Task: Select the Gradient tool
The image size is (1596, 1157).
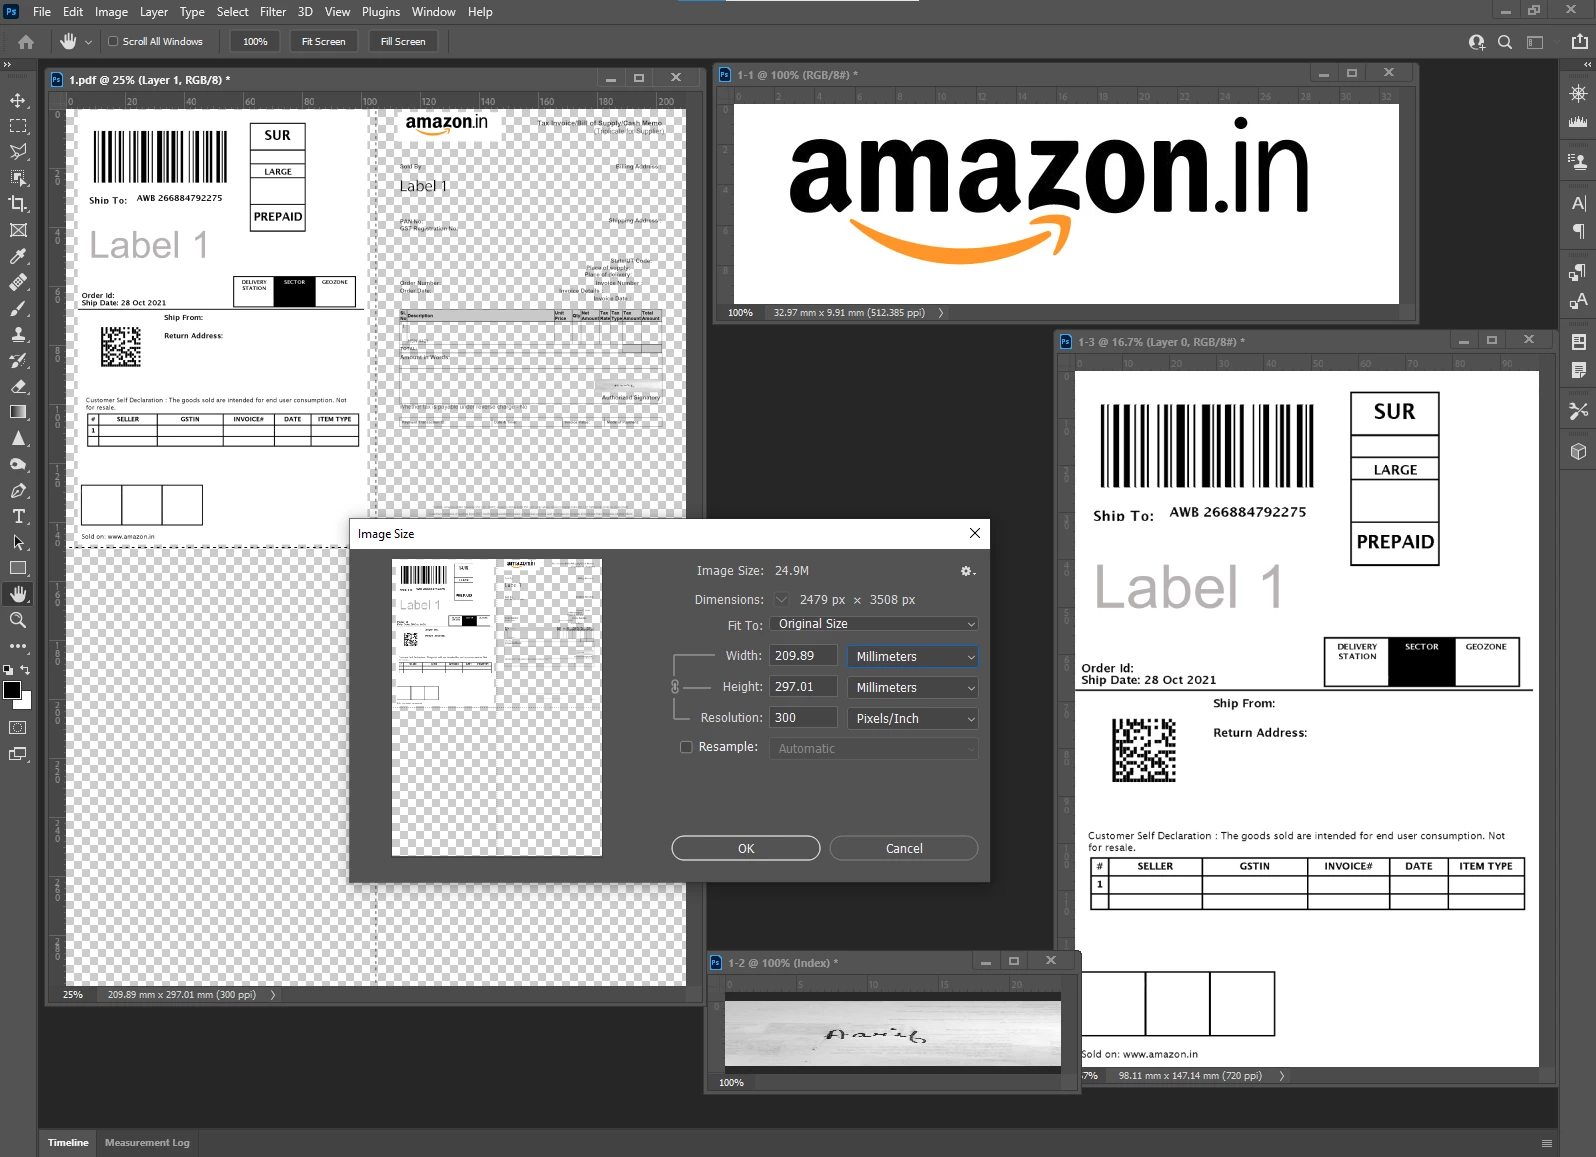Action: click(18, 412)
